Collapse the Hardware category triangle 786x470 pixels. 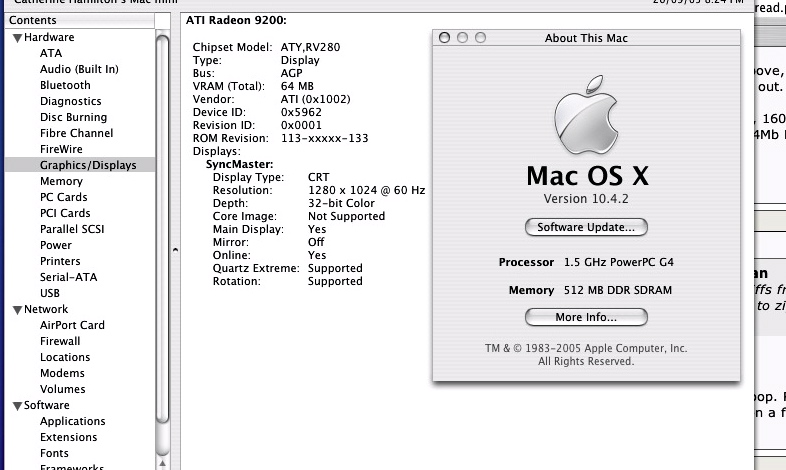tap(18, 38)
